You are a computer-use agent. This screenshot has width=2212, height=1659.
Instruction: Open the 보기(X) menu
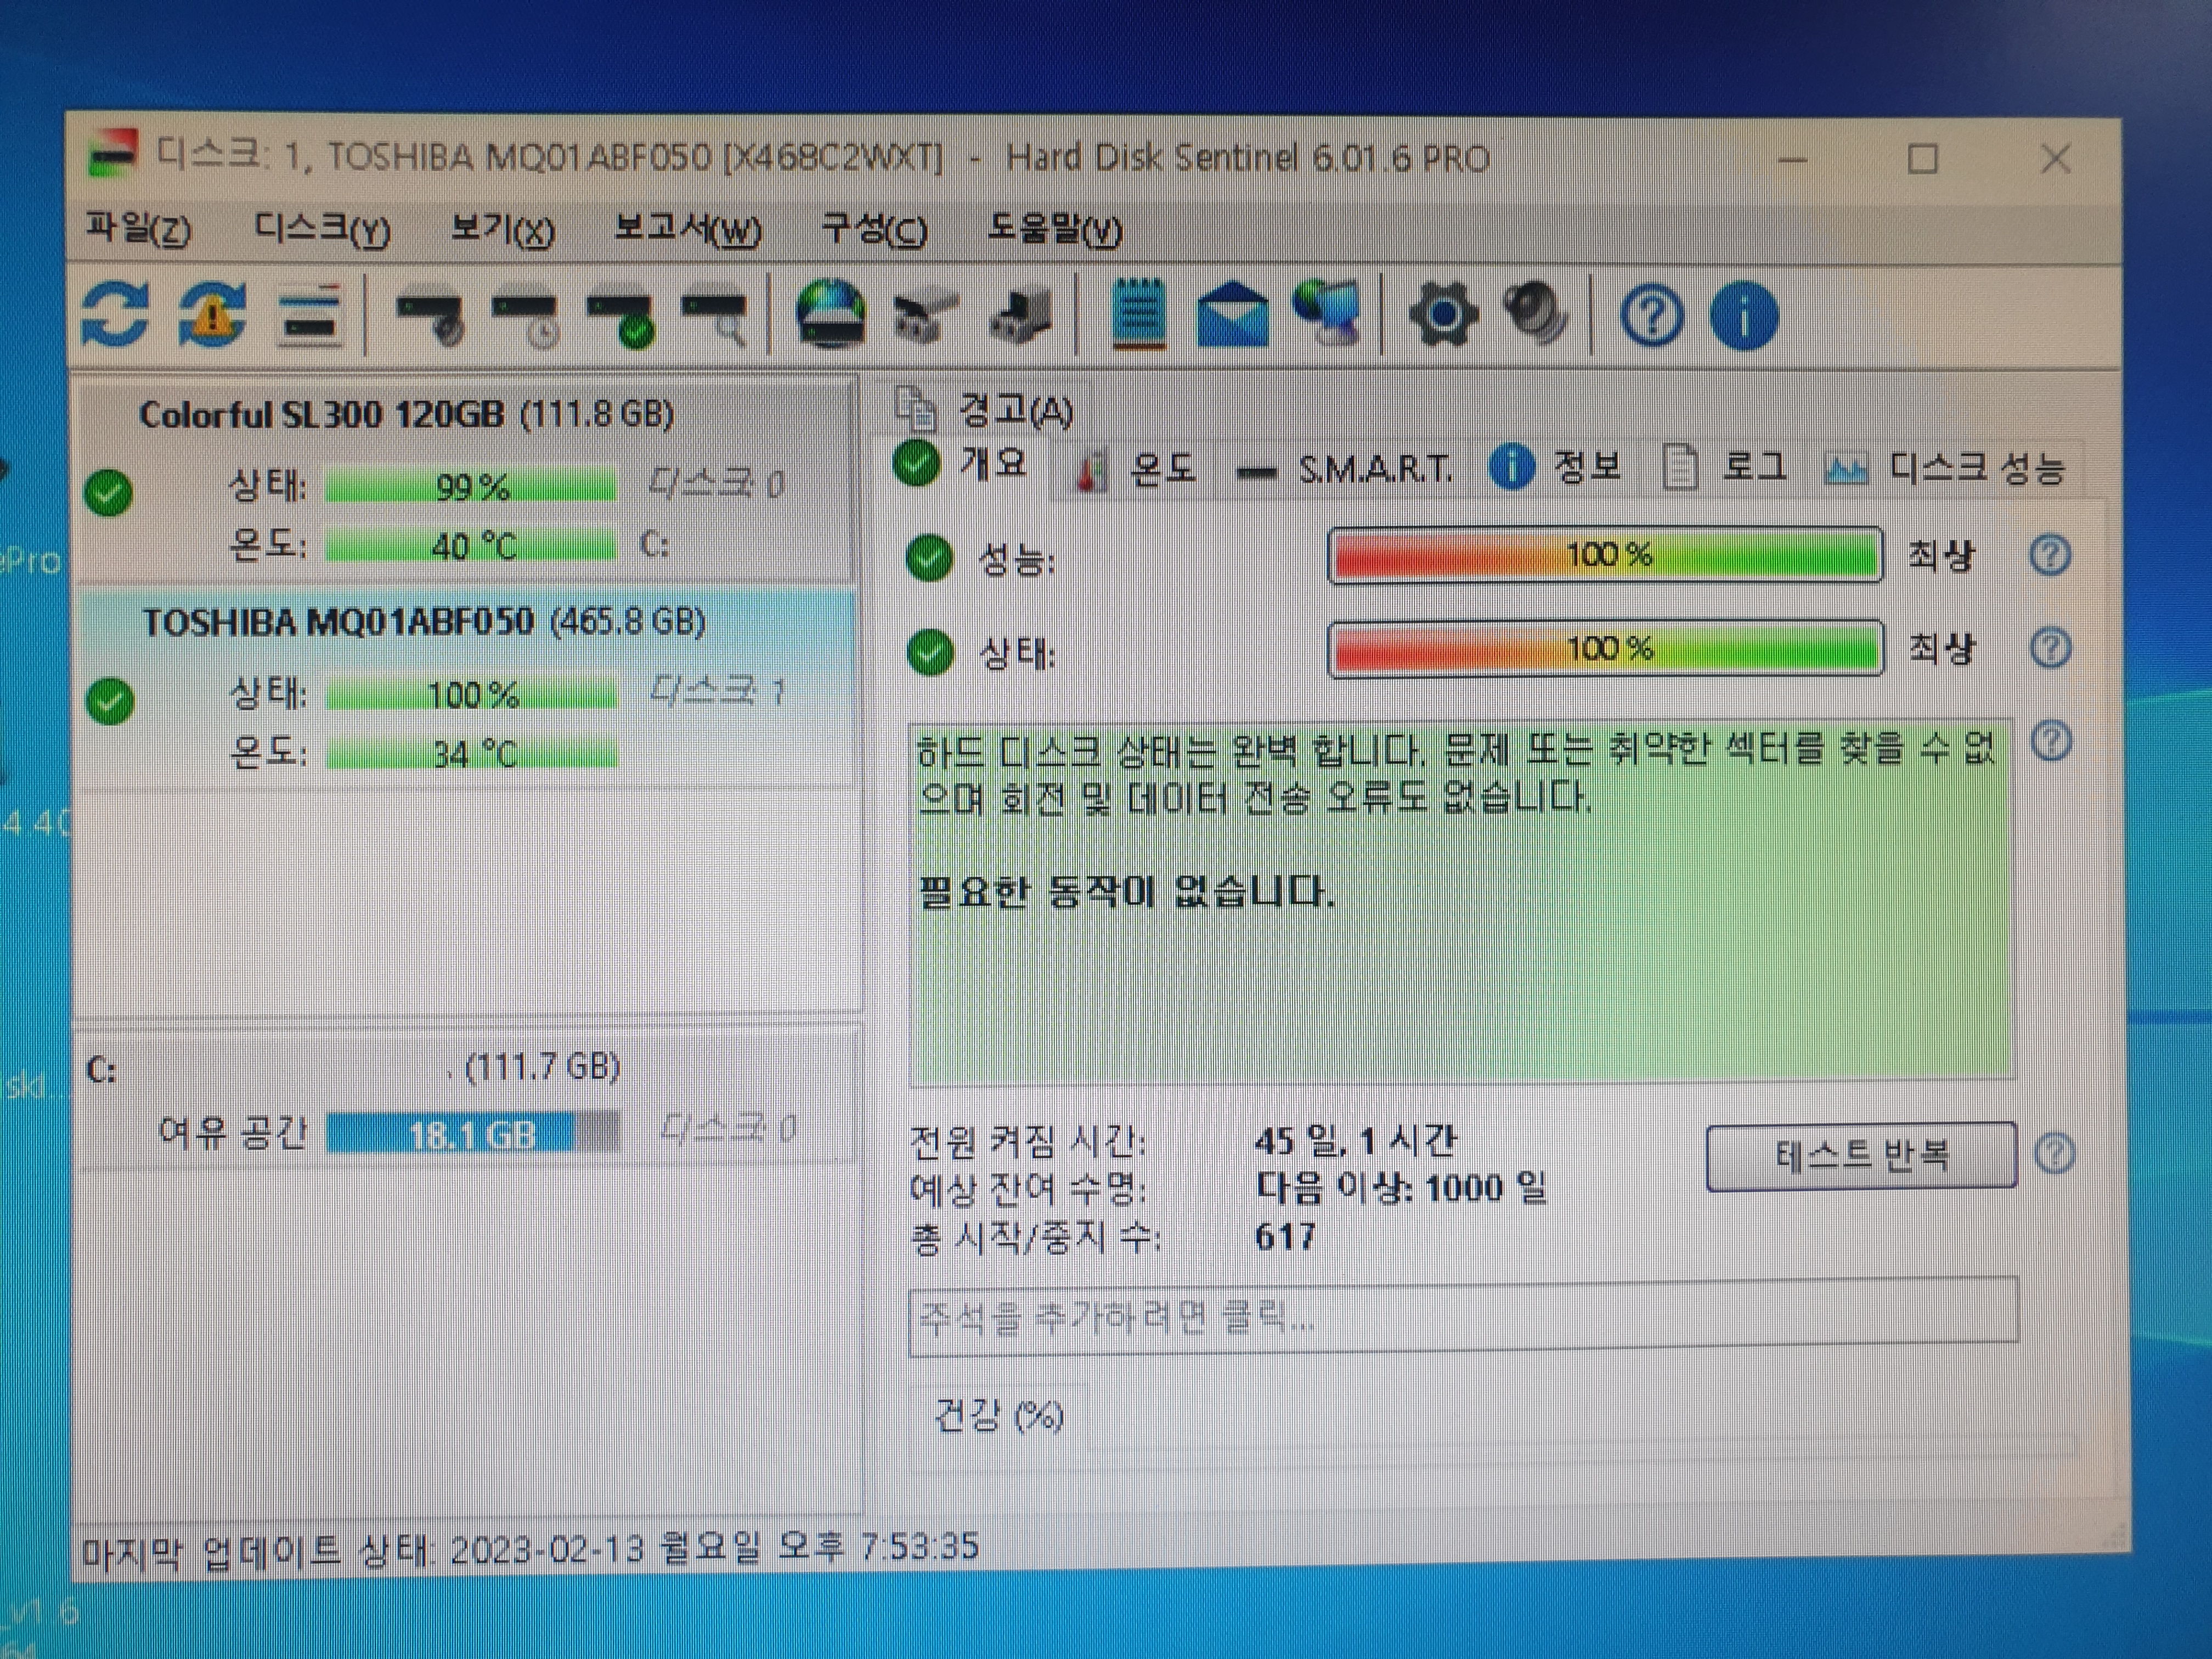click(503, 229)
